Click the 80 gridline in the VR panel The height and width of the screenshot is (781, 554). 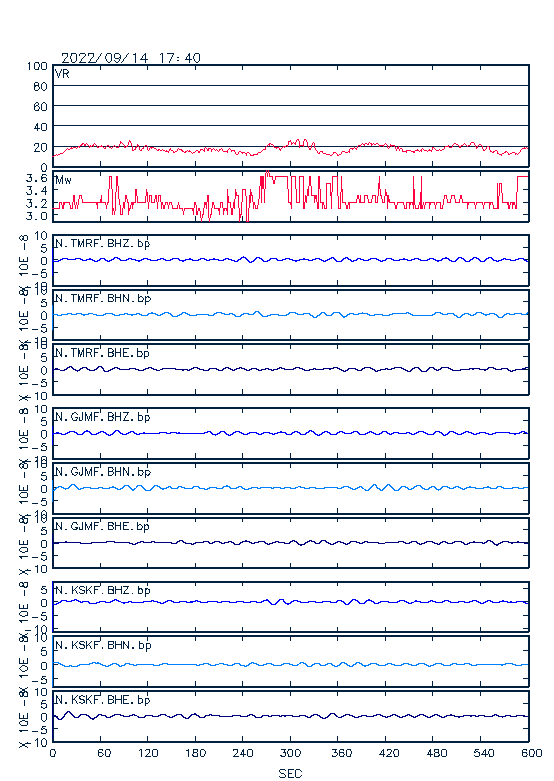coord(291,86)
